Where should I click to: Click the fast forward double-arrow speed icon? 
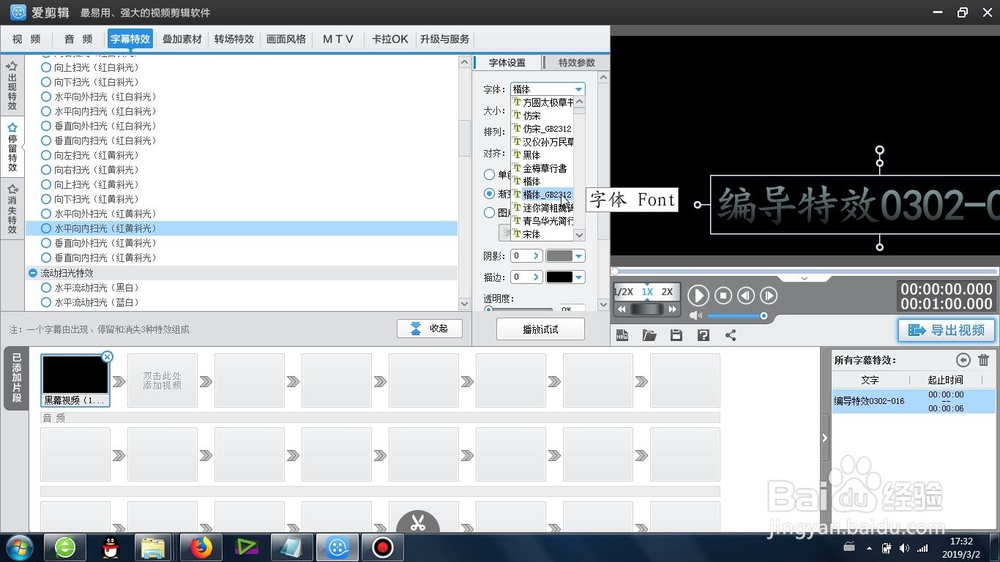[x=672, y=309]
